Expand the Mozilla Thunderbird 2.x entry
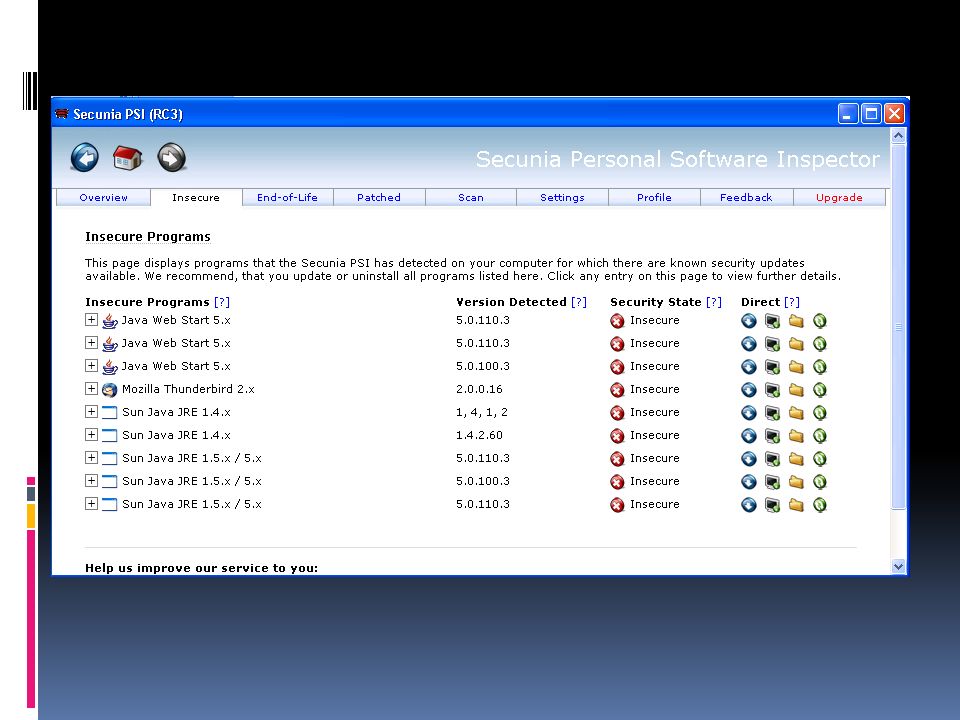 click(91, 388)
